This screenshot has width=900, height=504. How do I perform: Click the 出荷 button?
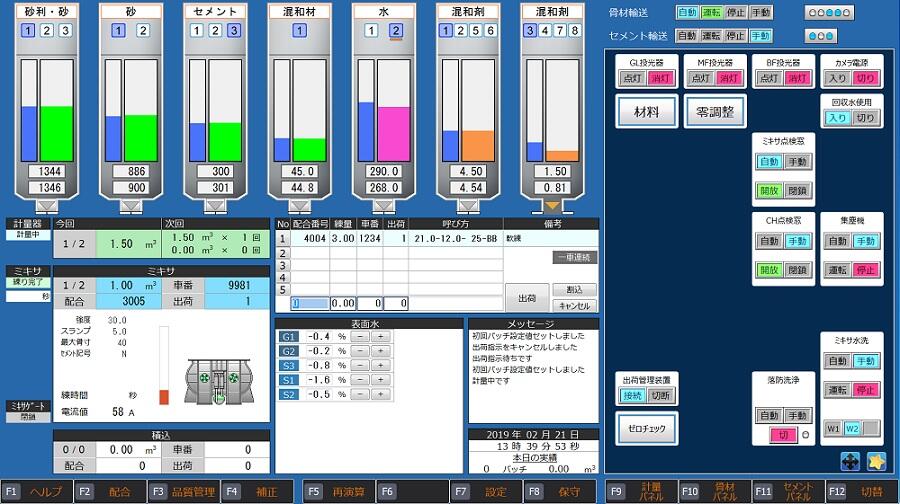(526, 297)
